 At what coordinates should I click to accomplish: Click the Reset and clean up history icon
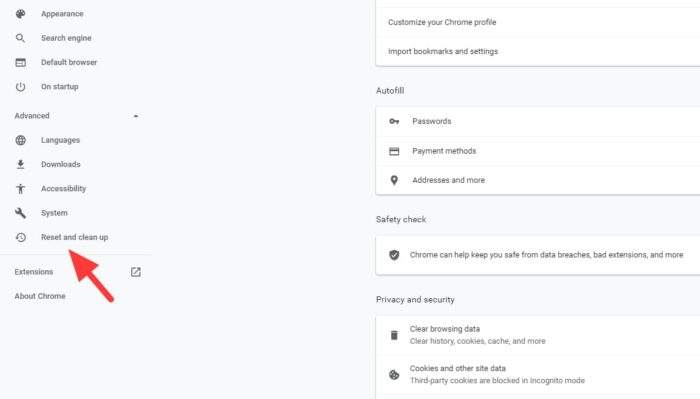[21, 237]
